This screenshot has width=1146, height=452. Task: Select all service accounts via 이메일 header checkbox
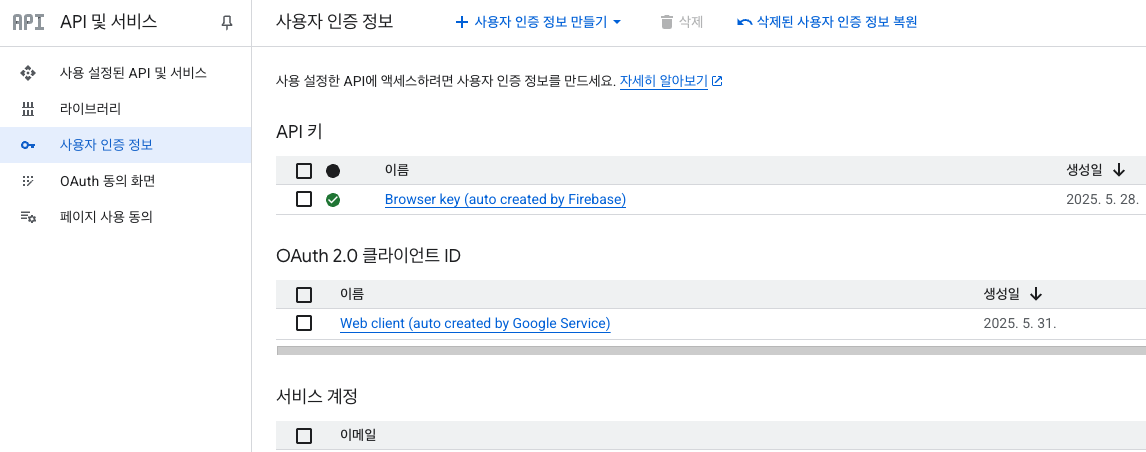pos(304,436)
